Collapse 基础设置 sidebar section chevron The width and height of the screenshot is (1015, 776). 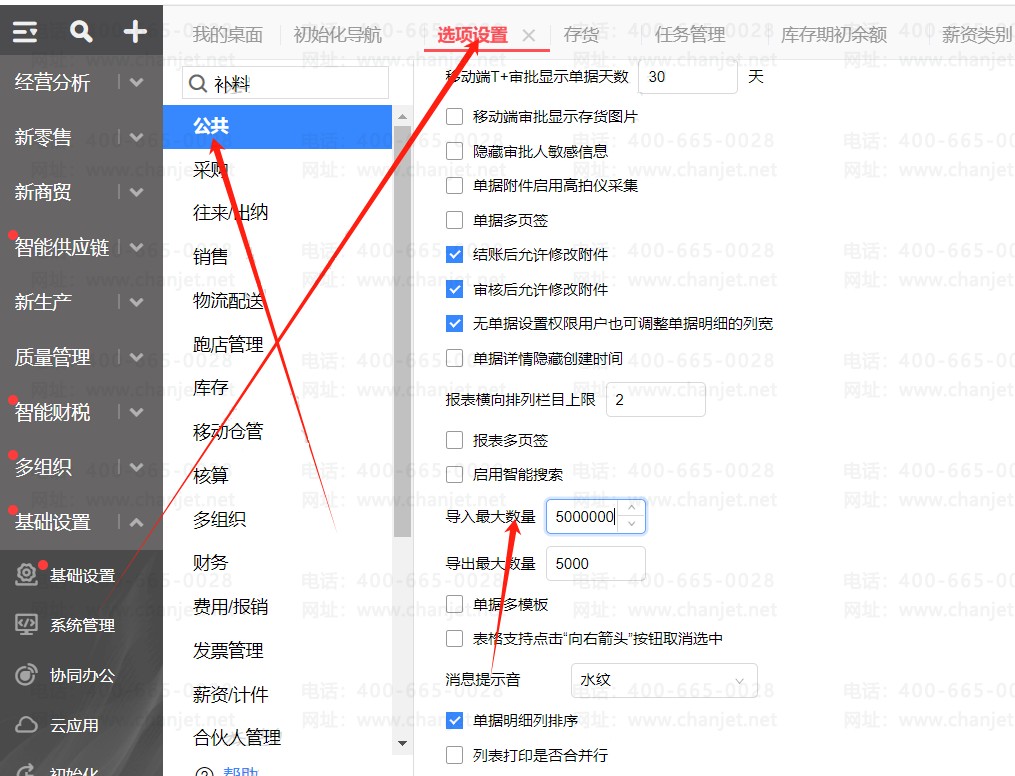pos(136,522)
